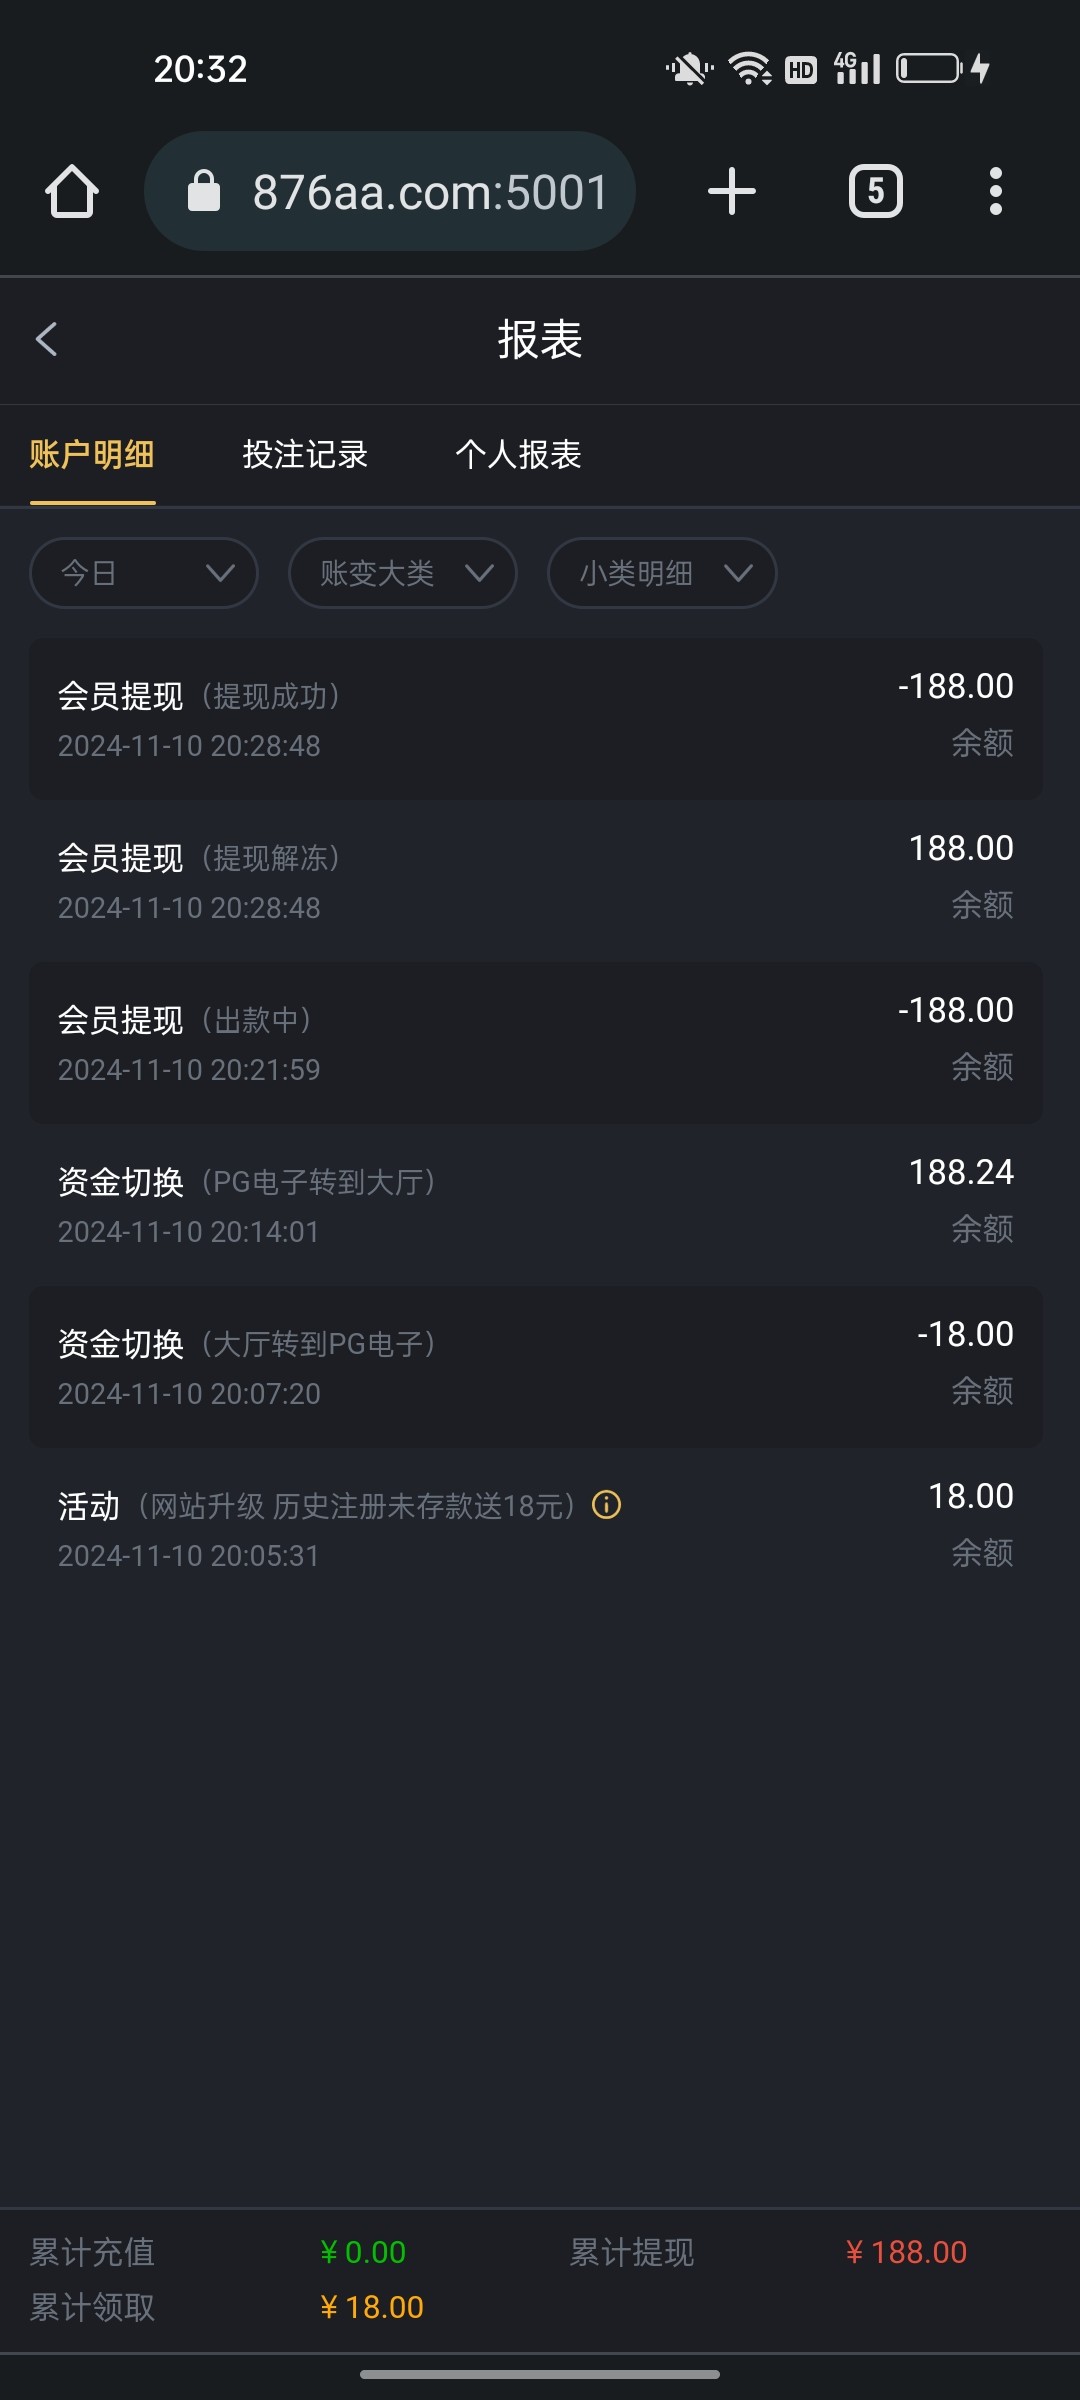Open the tab switcher showing 5 tabs
The image size is (1080, 2400).
[x=875, y=191]
